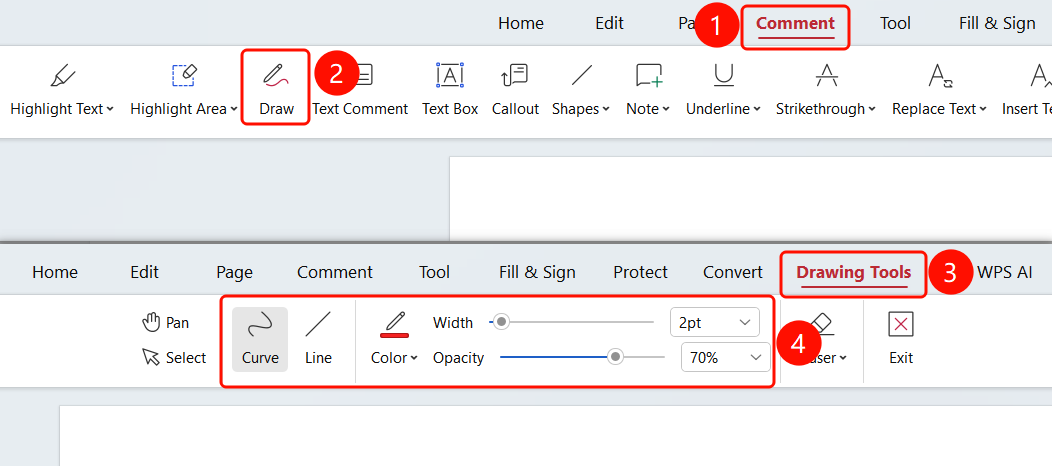This screenshot has height=466, width=1052.
Task: Open the active red Comment tab
Action: [795, 24]
